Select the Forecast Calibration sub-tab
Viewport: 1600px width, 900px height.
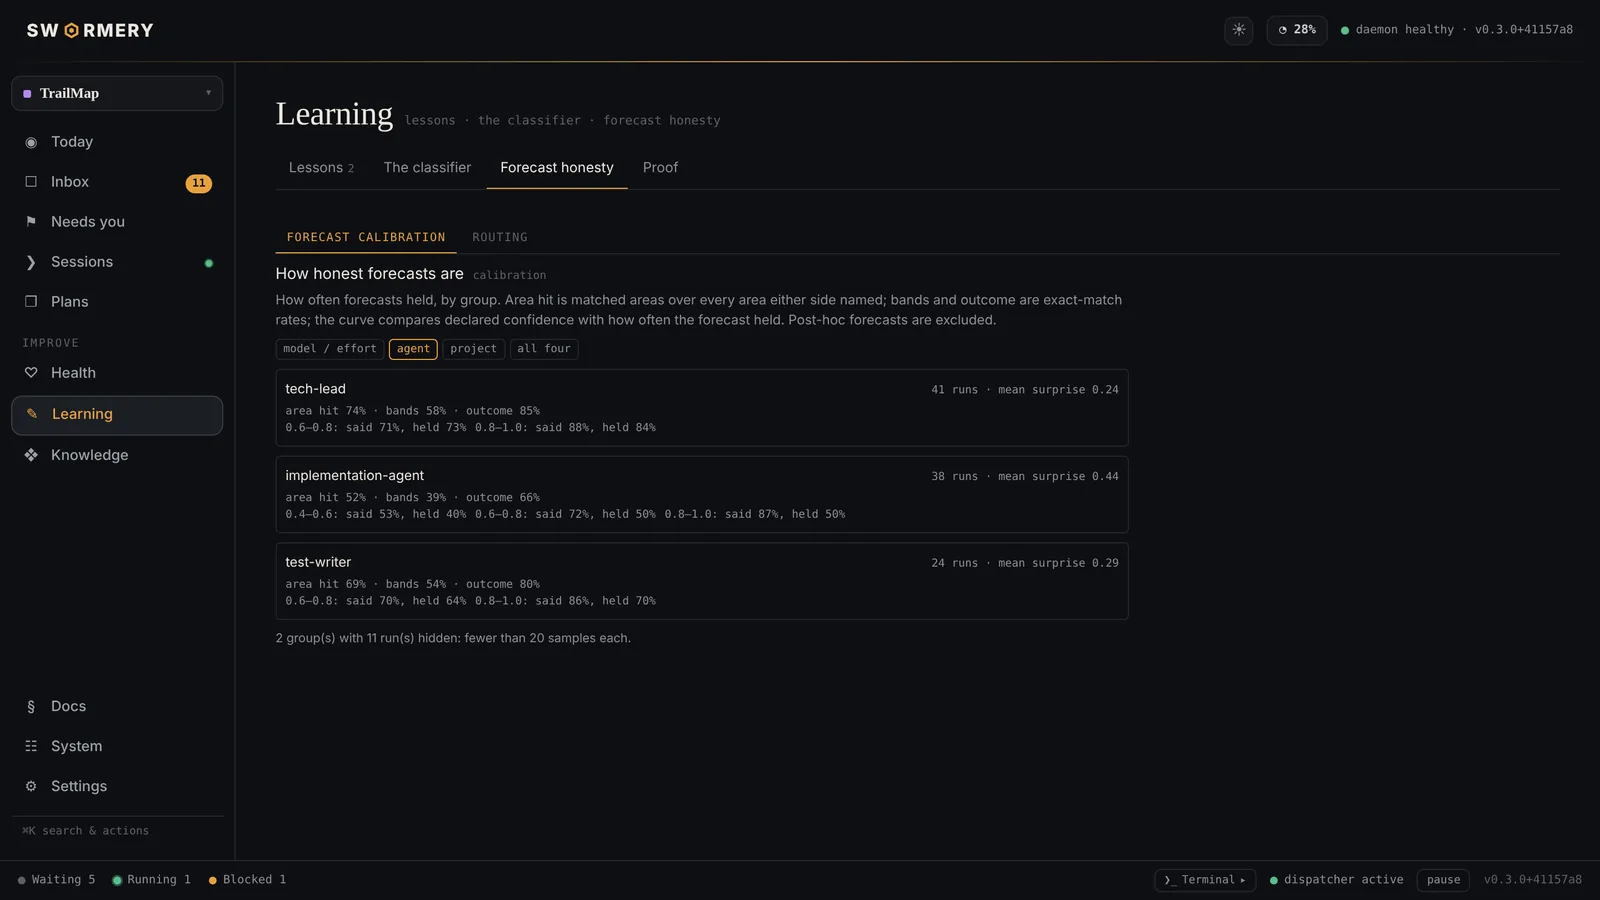point(366,237)
